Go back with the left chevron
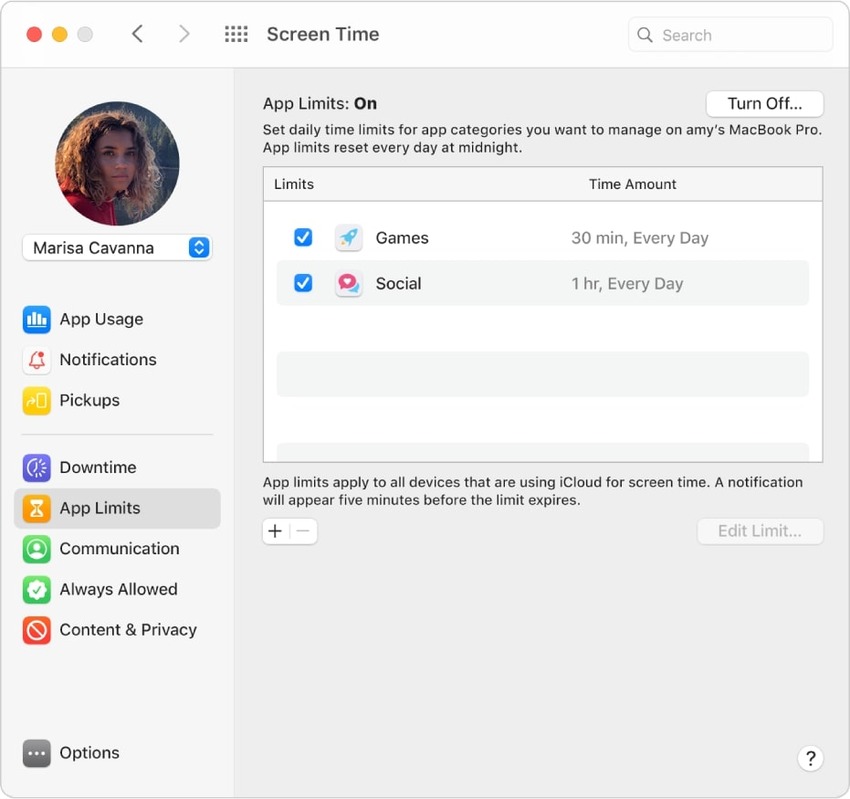The height and width of the screenshot is (799, 850). click(x=138, y=35)
